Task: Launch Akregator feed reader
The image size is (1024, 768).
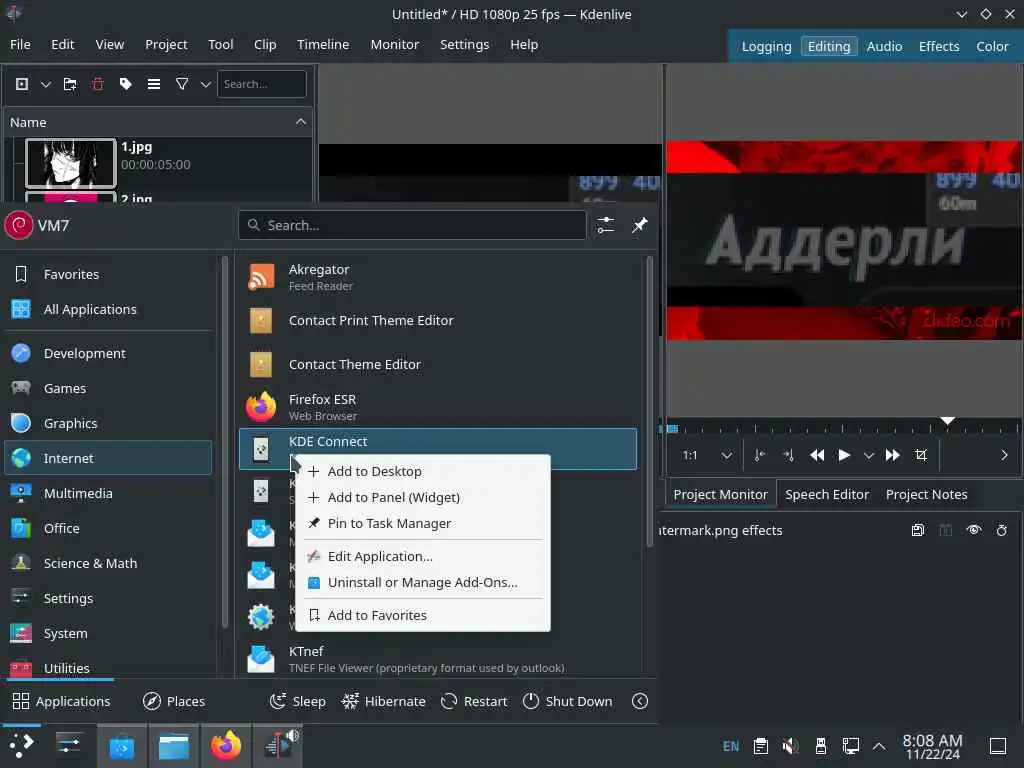Action: point(438,277)
